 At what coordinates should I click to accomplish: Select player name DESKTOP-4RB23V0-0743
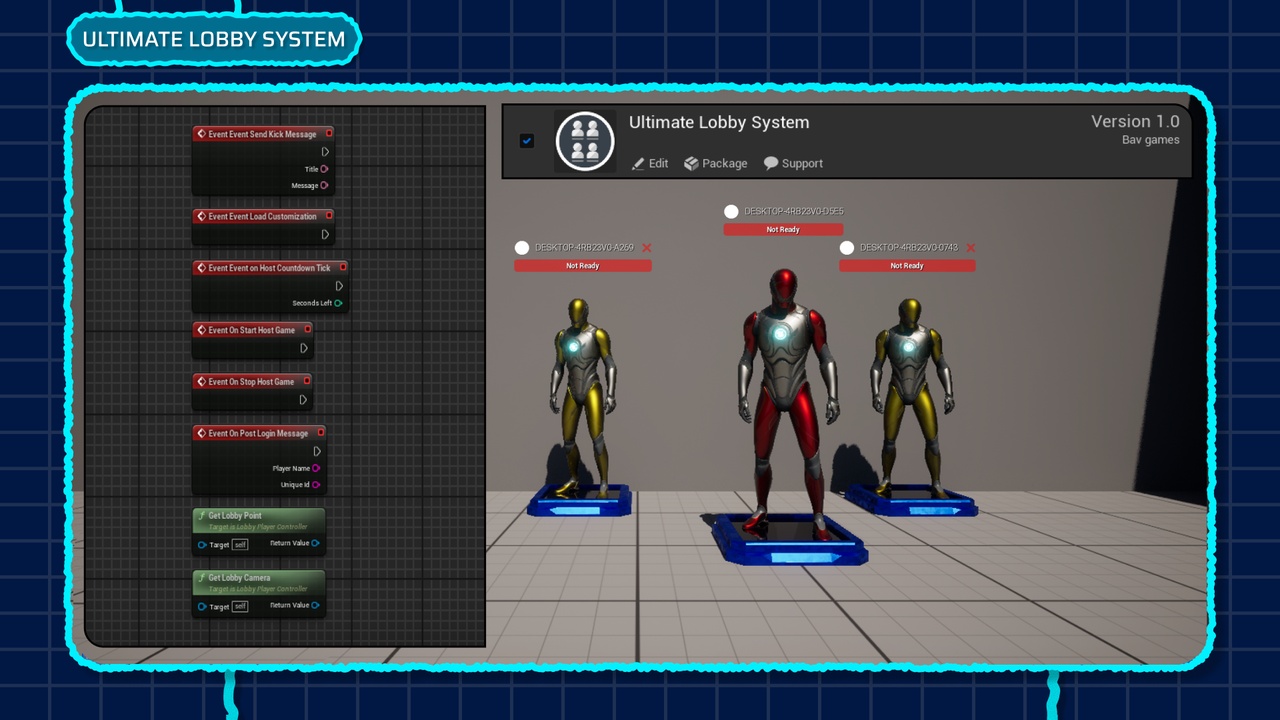click(x=909, y=248)
